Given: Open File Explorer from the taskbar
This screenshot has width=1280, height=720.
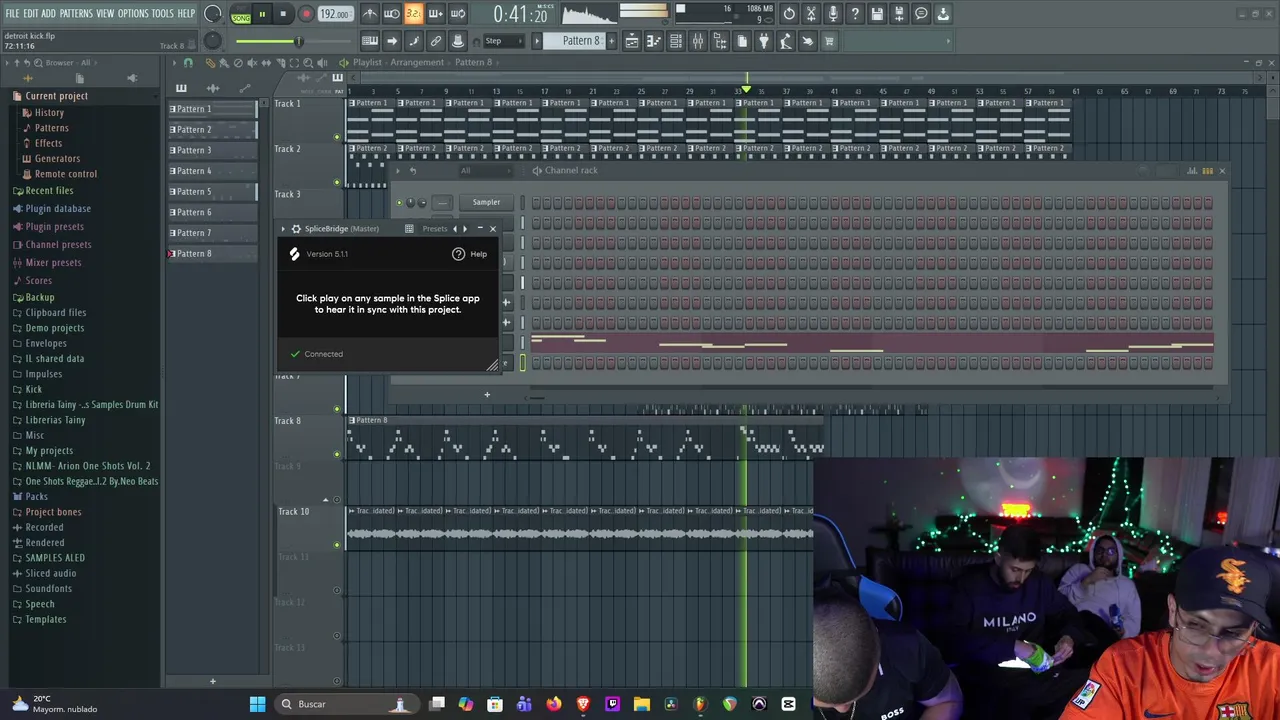Looking at the screenshot, I should tap(642, 704).
